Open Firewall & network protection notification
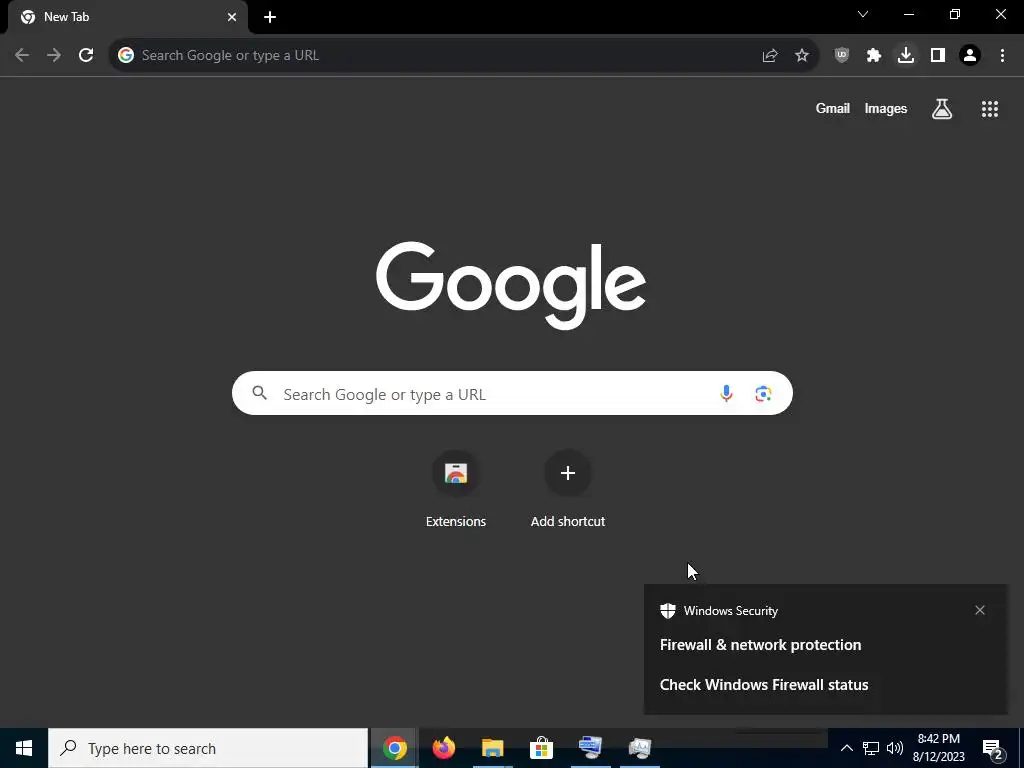The width and height of the screenshot is (1024, 768). [x=760, y=645]
